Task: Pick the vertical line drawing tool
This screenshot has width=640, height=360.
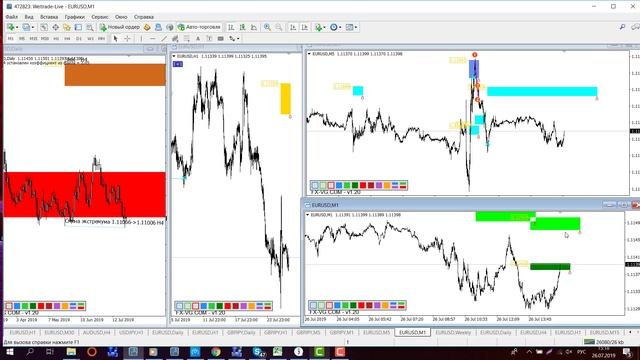Action: [x=141, y=38]
